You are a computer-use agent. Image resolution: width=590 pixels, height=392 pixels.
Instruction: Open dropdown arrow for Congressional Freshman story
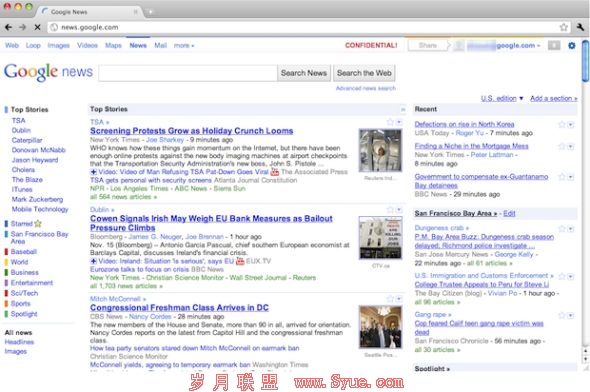coord(399,299)
